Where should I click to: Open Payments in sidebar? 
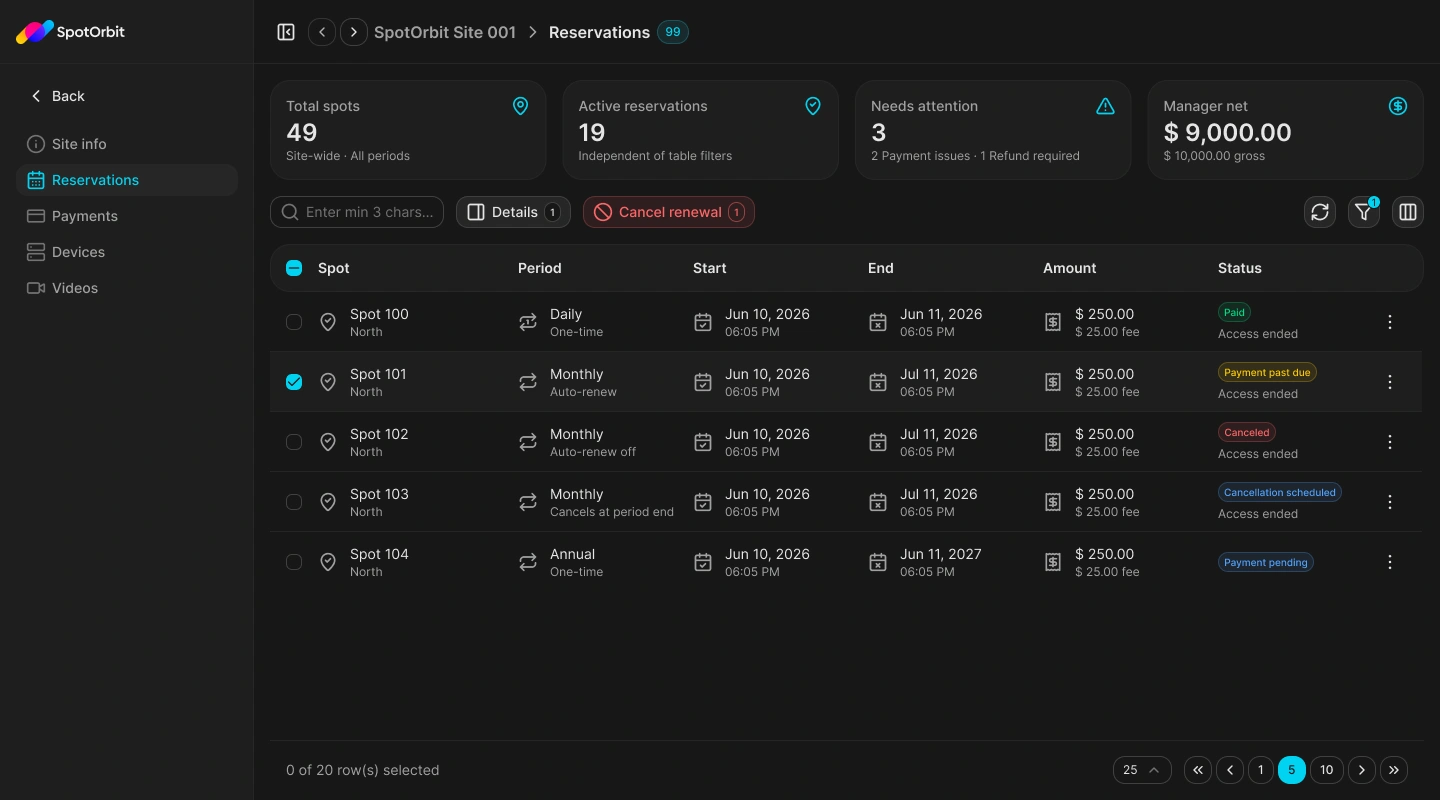[x=127, y=216]
